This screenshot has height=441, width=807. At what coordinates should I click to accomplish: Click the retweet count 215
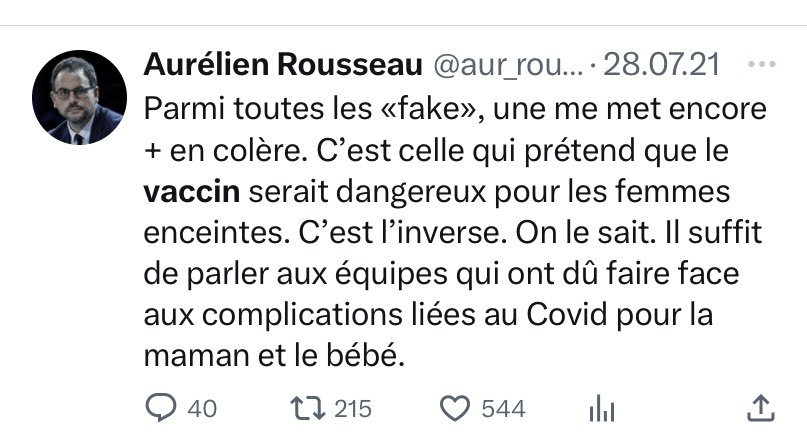click(351, 408)
